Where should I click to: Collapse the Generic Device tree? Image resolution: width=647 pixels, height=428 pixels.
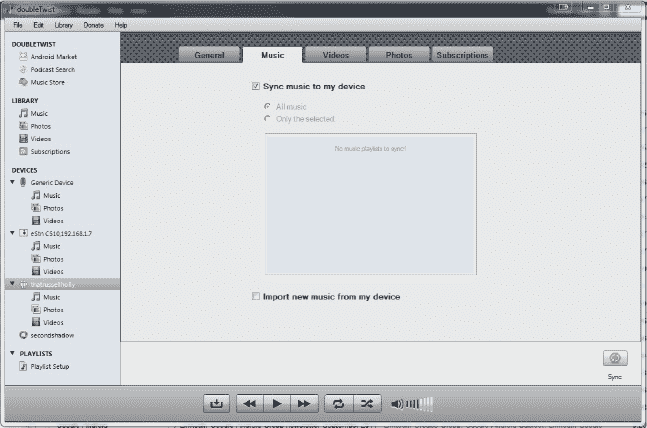click(x=12, y=182)
